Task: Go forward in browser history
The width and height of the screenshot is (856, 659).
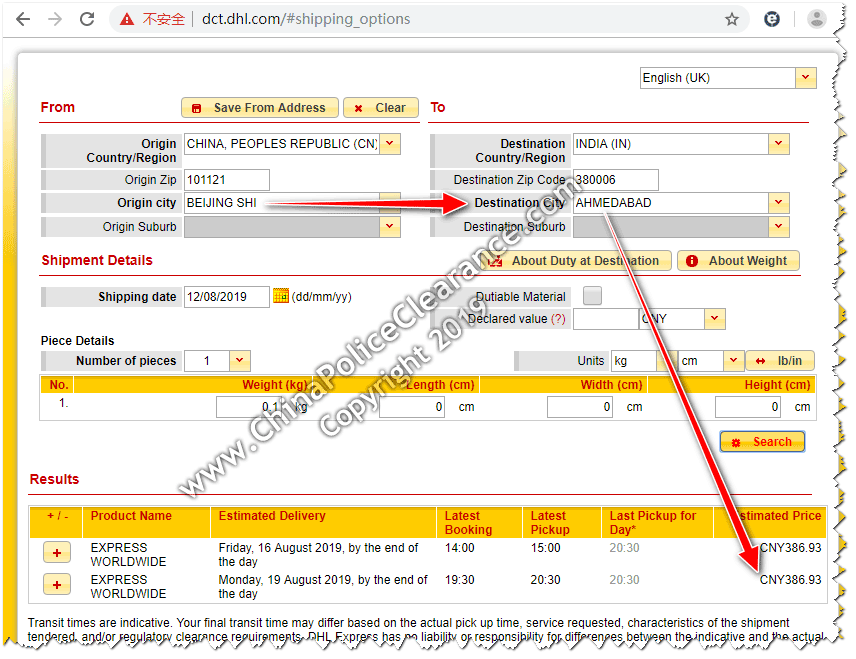Action: pos(55,19)
